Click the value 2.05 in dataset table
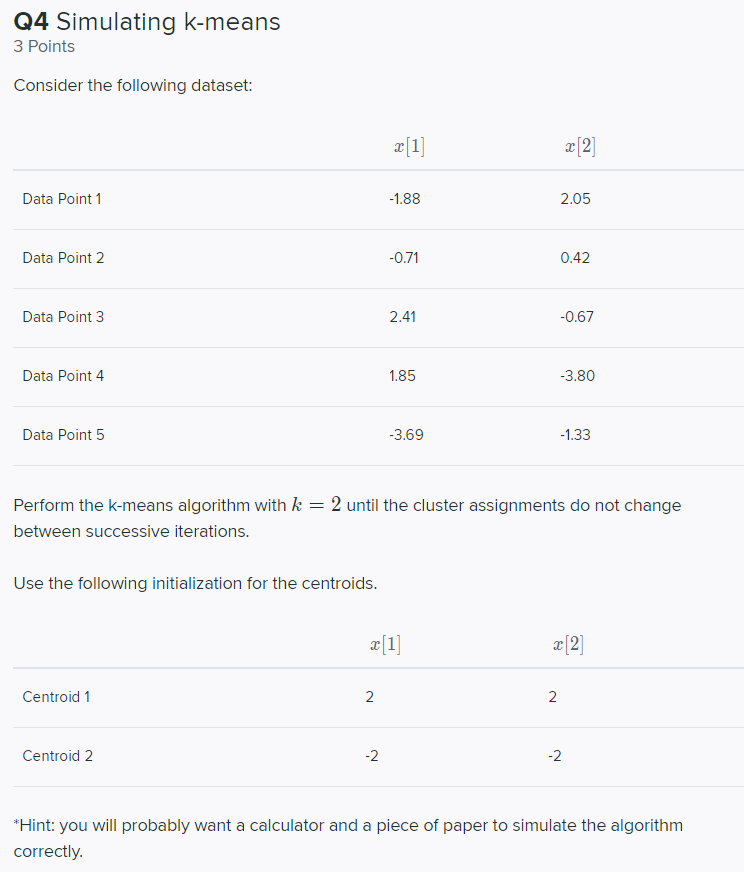 [576, 199]
